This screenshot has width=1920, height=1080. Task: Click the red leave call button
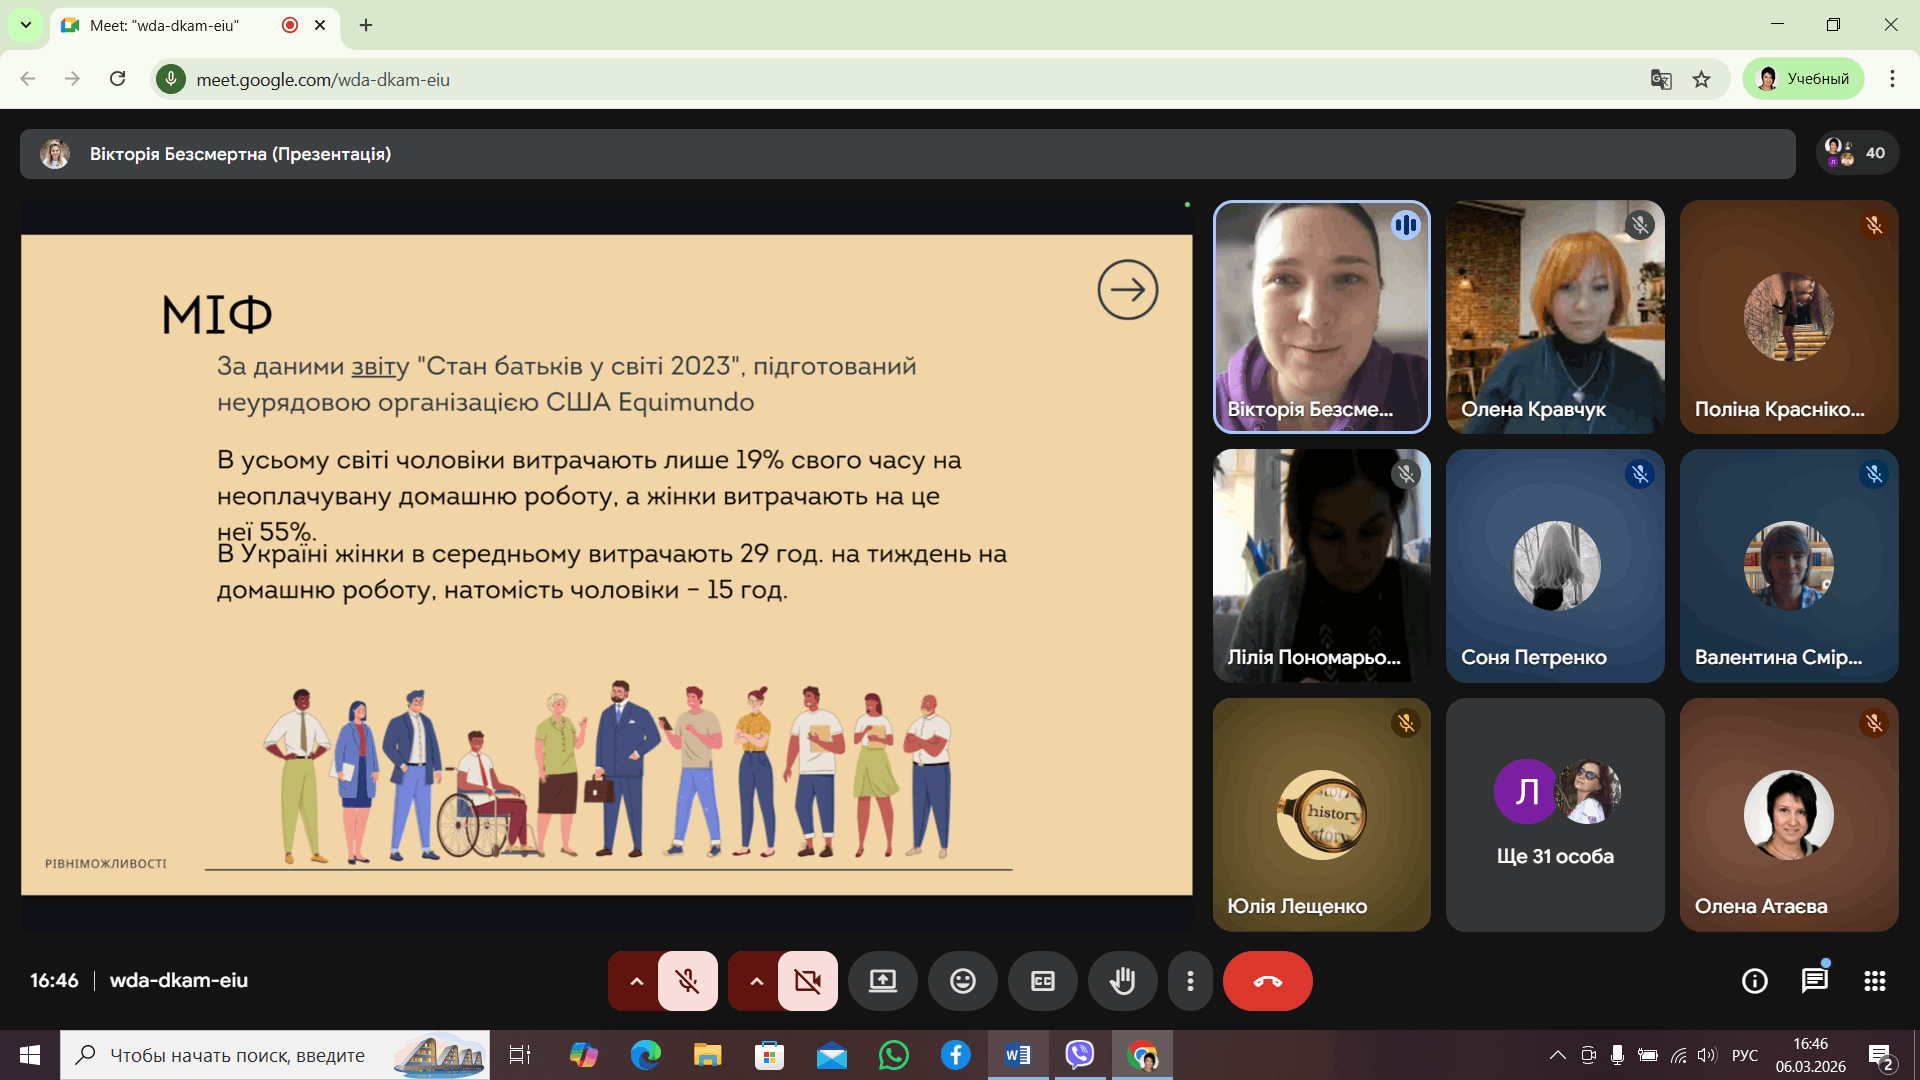click(1267, 981)
